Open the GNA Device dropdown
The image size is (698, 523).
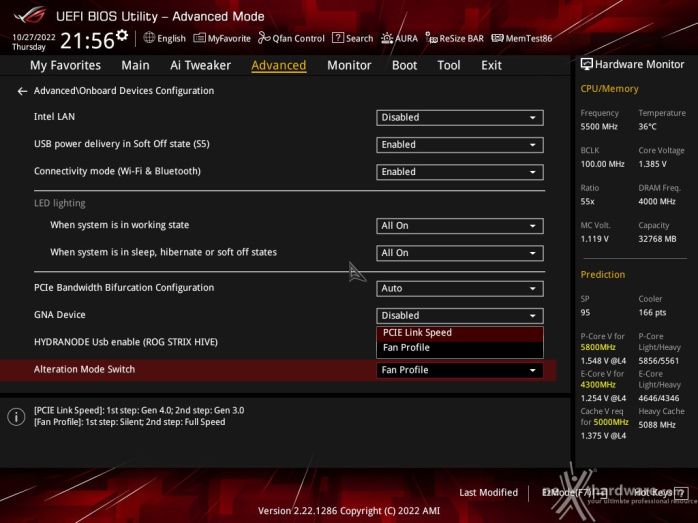[x=459, y=316]
